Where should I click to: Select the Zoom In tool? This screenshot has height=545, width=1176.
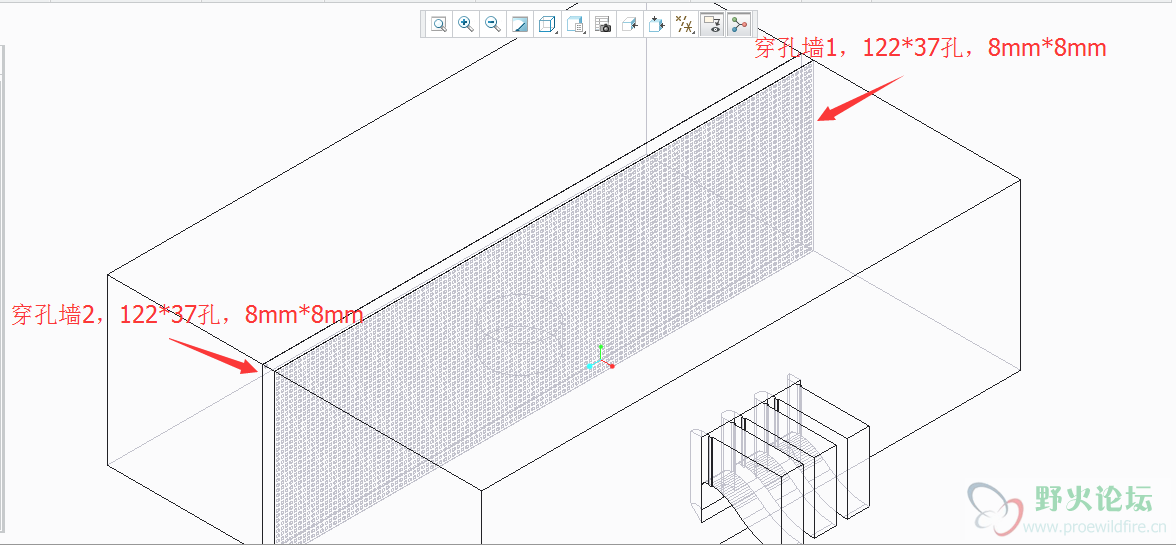pos(466,24)
